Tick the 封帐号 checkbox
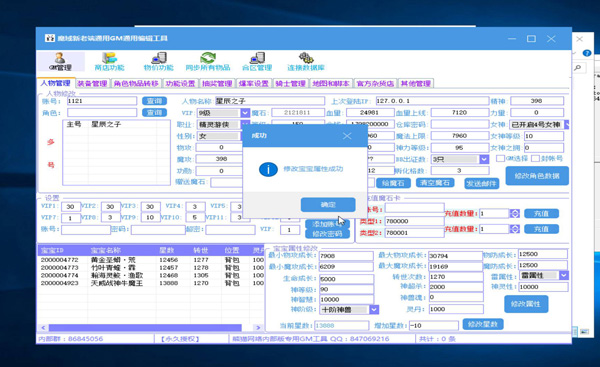The image size is (600, 367). pos(535,158)
